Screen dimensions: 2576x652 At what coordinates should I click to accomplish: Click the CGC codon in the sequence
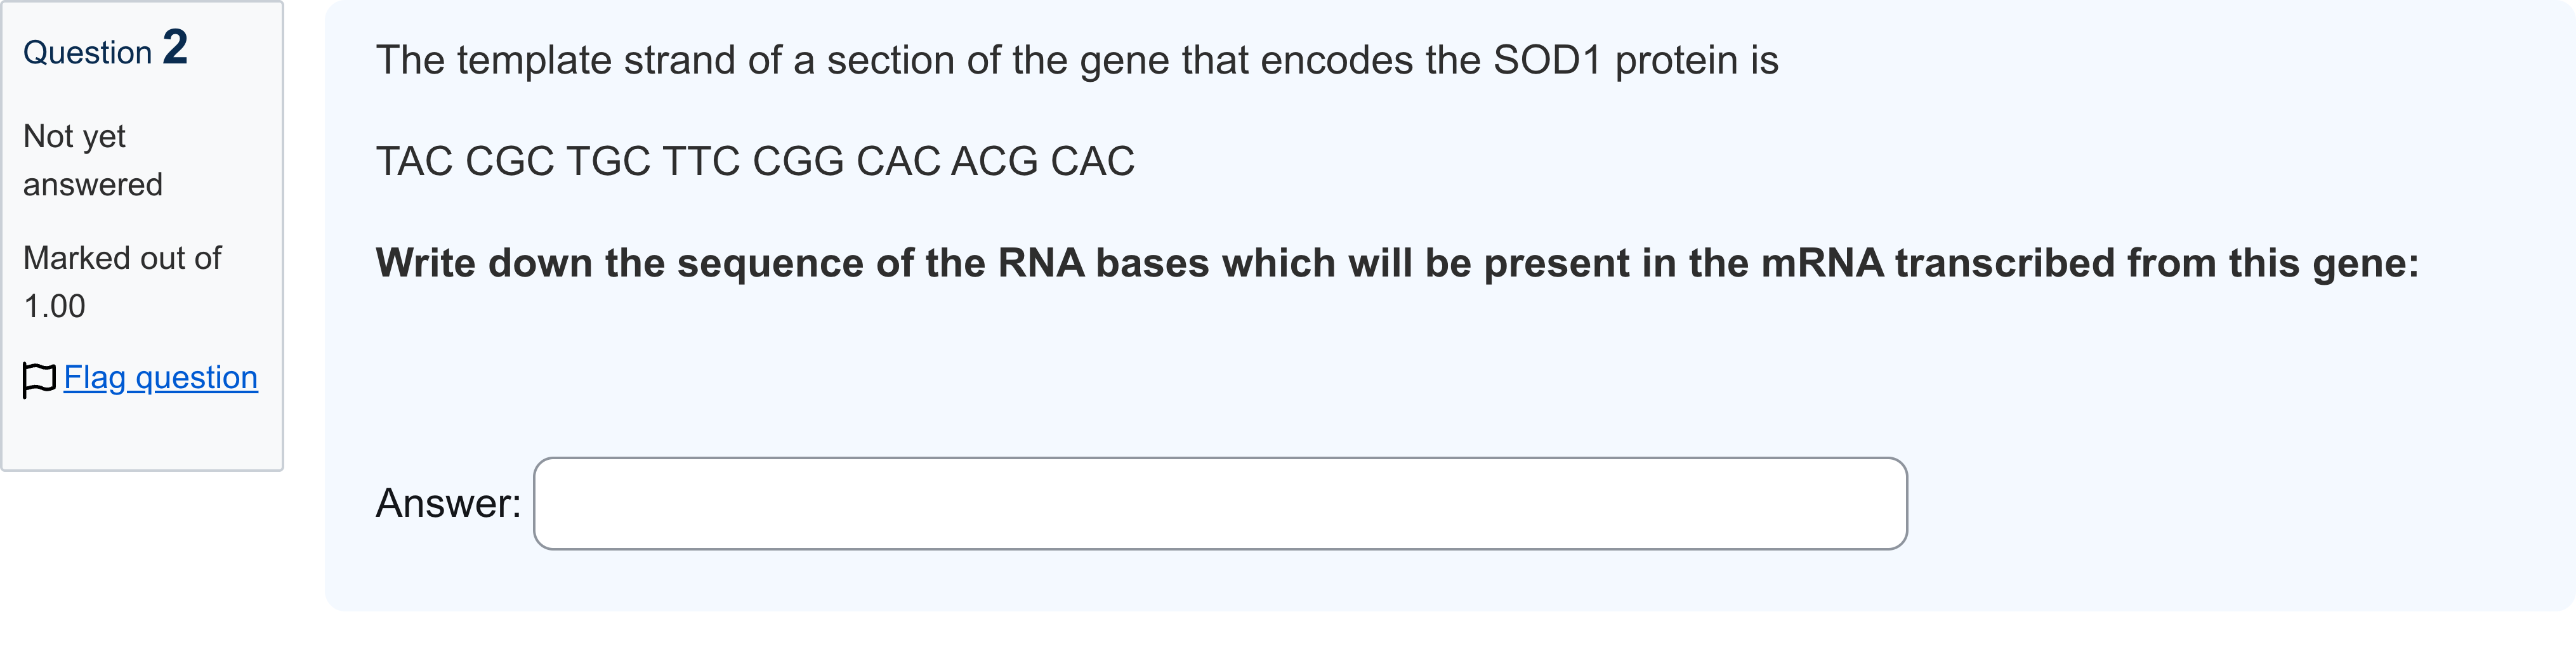click(510, 161)
